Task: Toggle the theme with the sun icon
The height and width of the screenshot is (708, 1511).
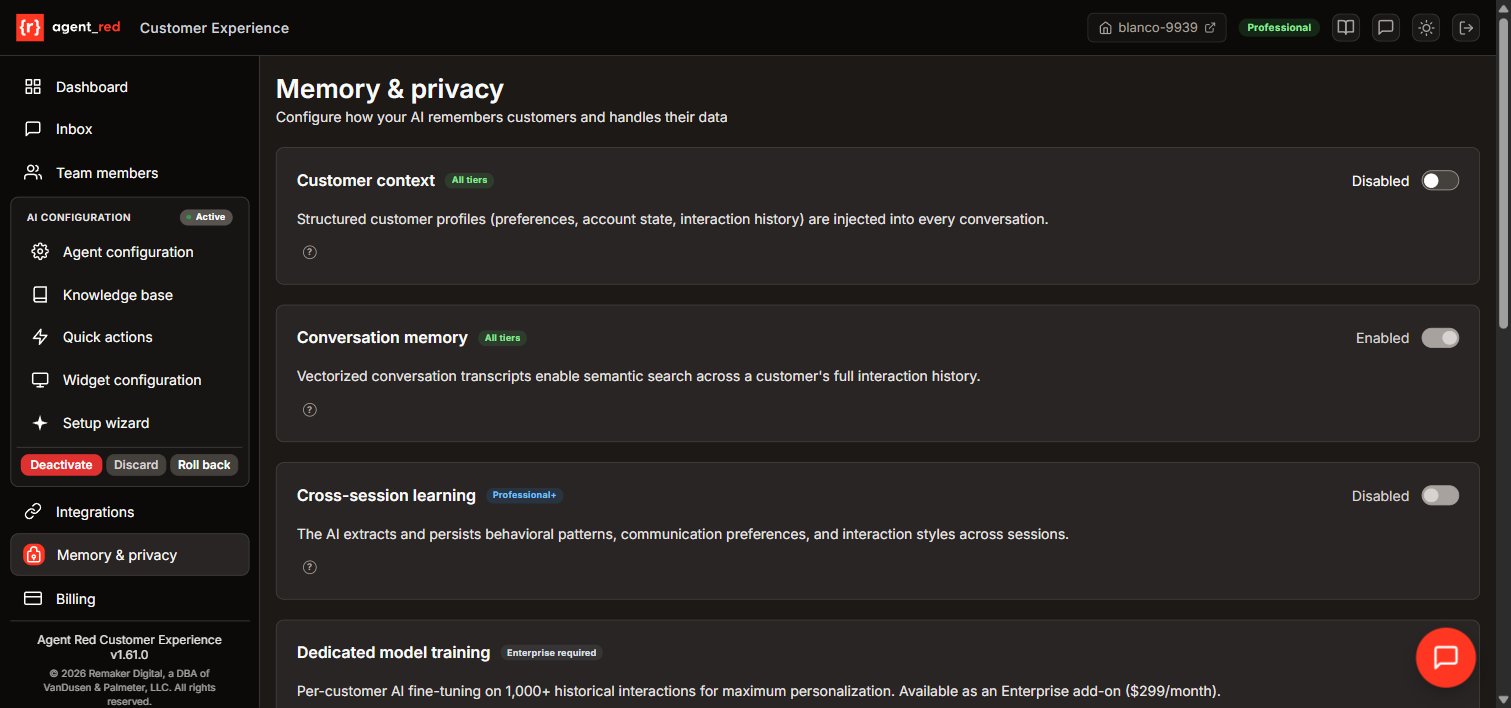Action: pyautogui.click(x=1425, y=27)
